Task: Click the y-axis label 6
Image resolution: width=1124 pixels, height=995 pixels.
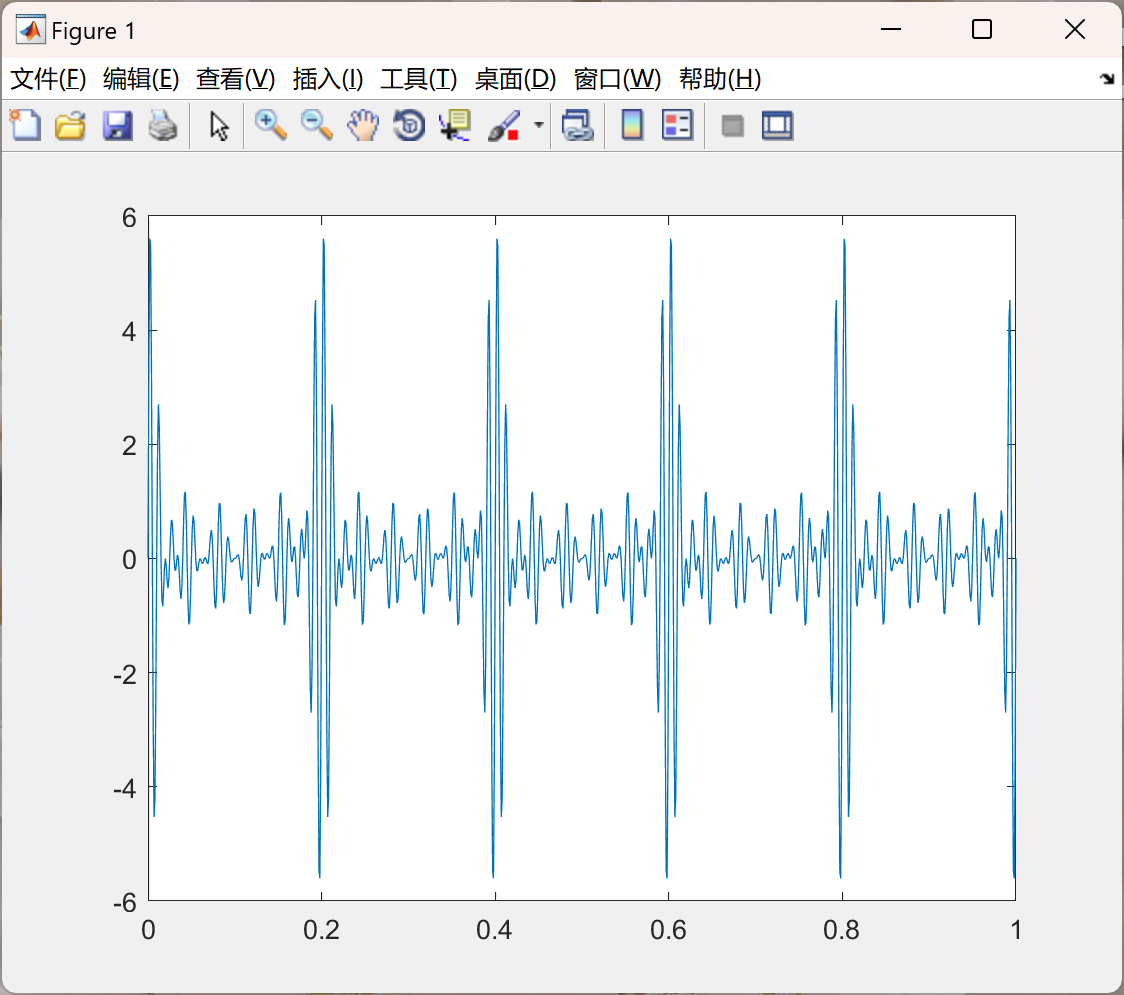Action: pyautogui.click(x=129, y=218)
